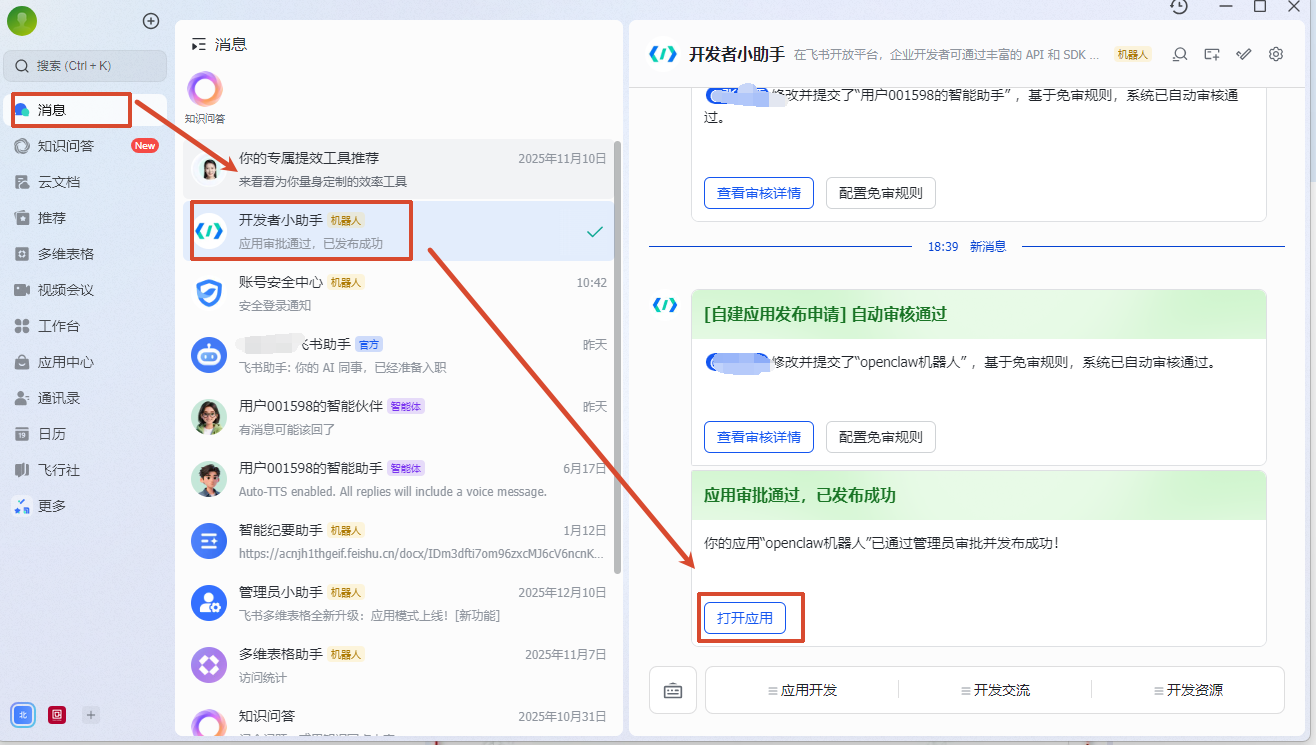1316x745 pixels.
Task: Click the 机器人 tag in chat header
Action: [1134, 54]
